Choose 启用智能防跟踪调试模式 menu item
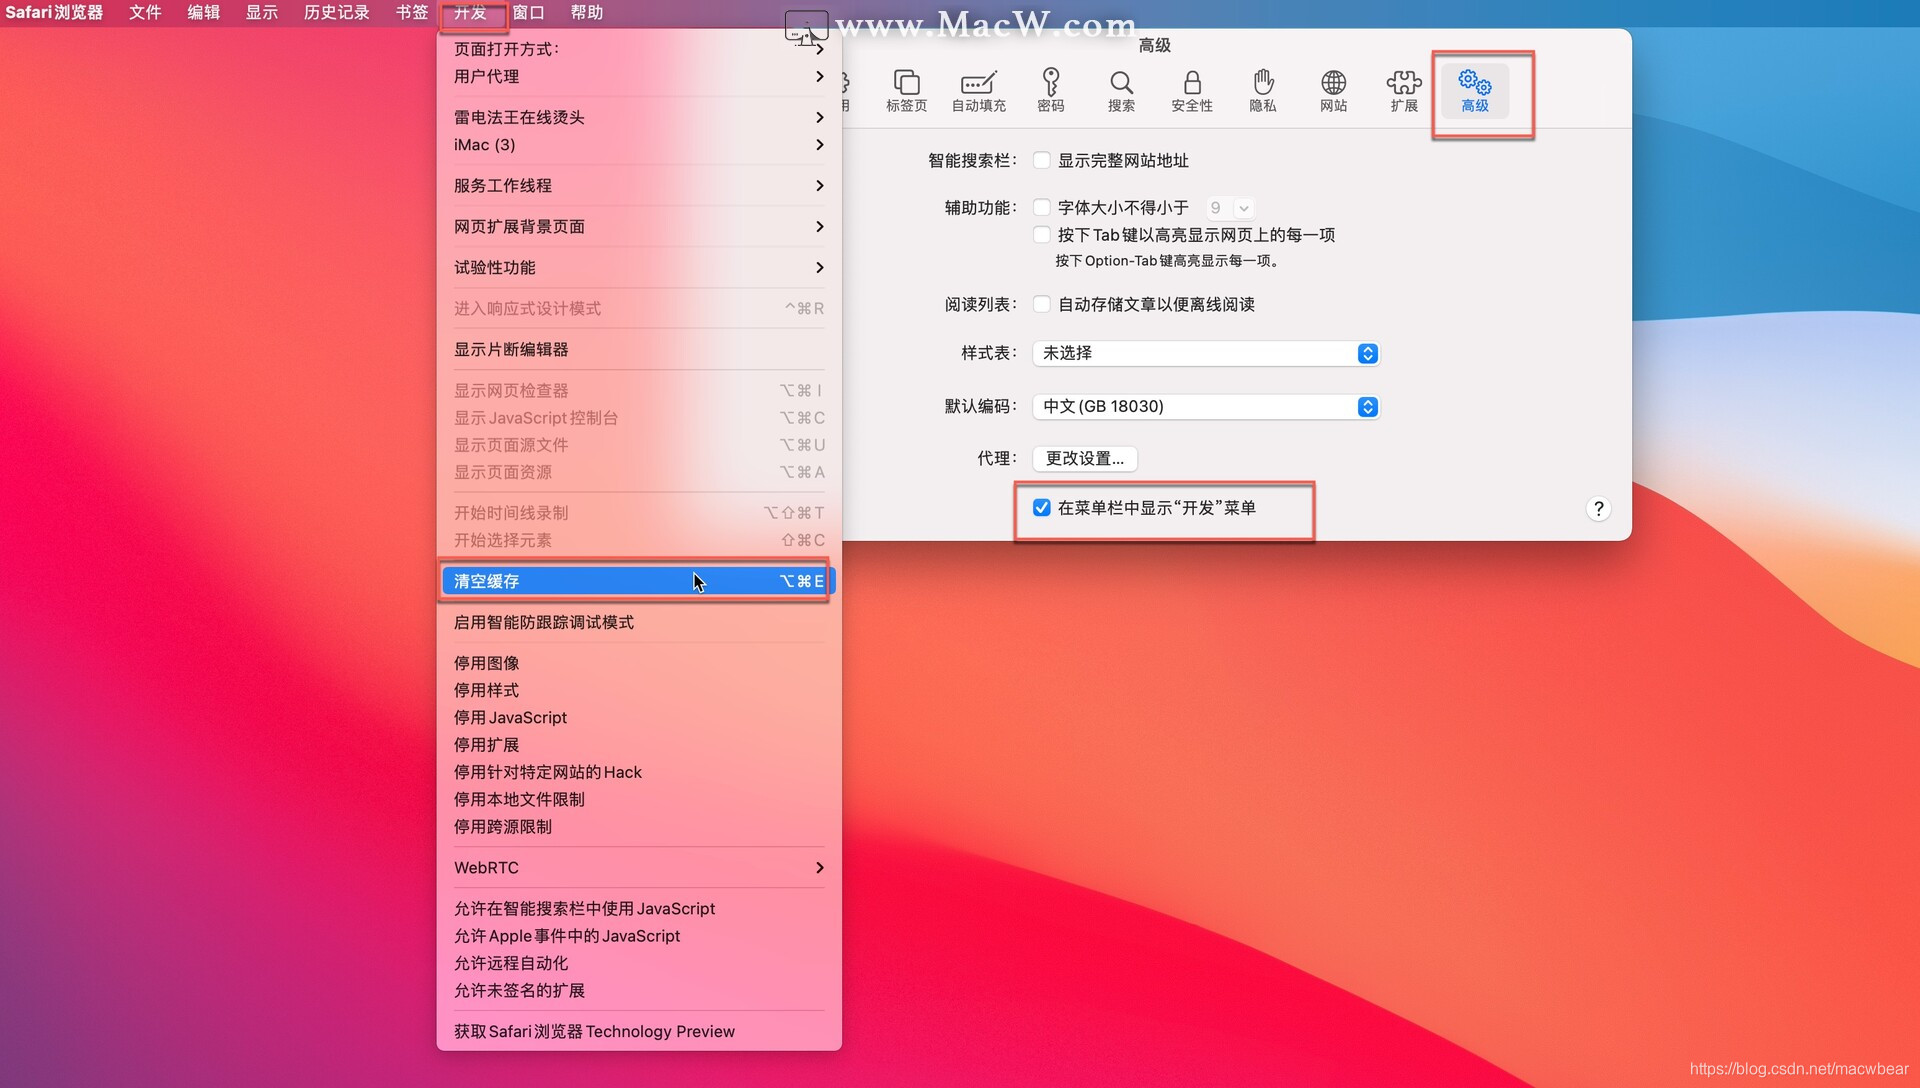1920x1088 pixels. [x=639, y=623]
